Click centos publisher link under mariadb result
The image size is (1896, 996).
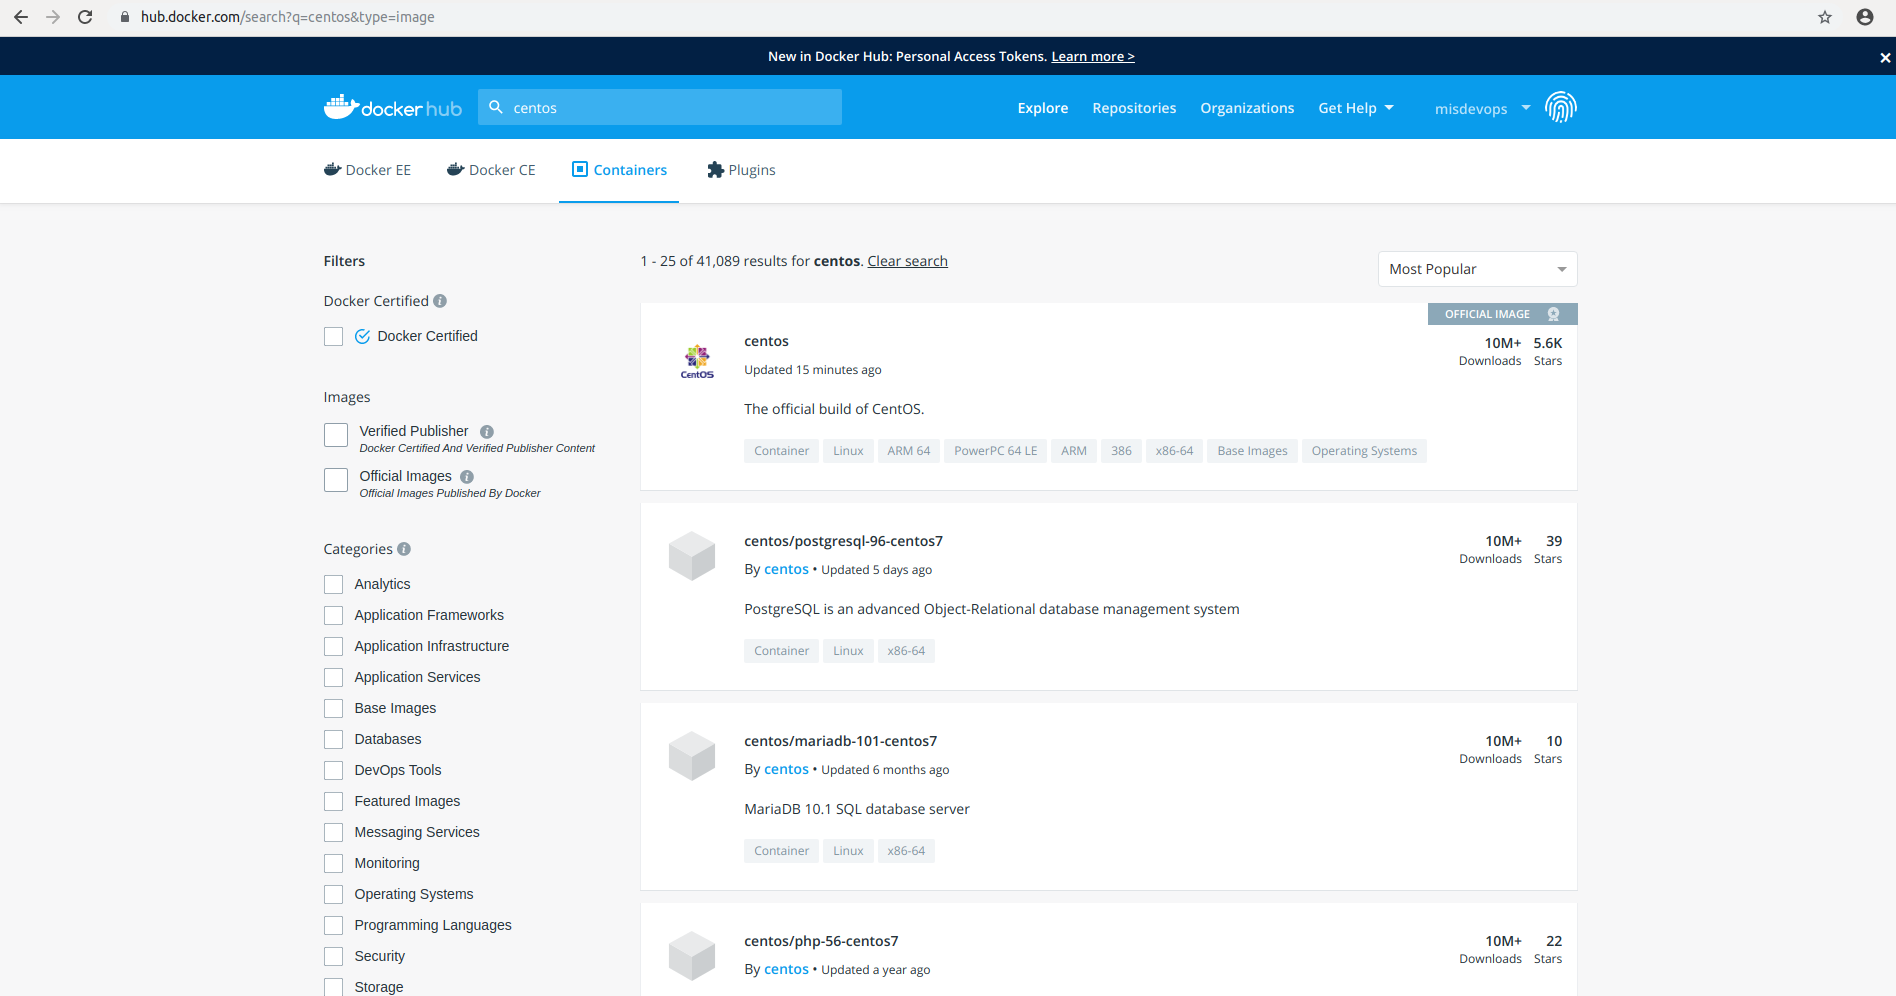point(786,769)
